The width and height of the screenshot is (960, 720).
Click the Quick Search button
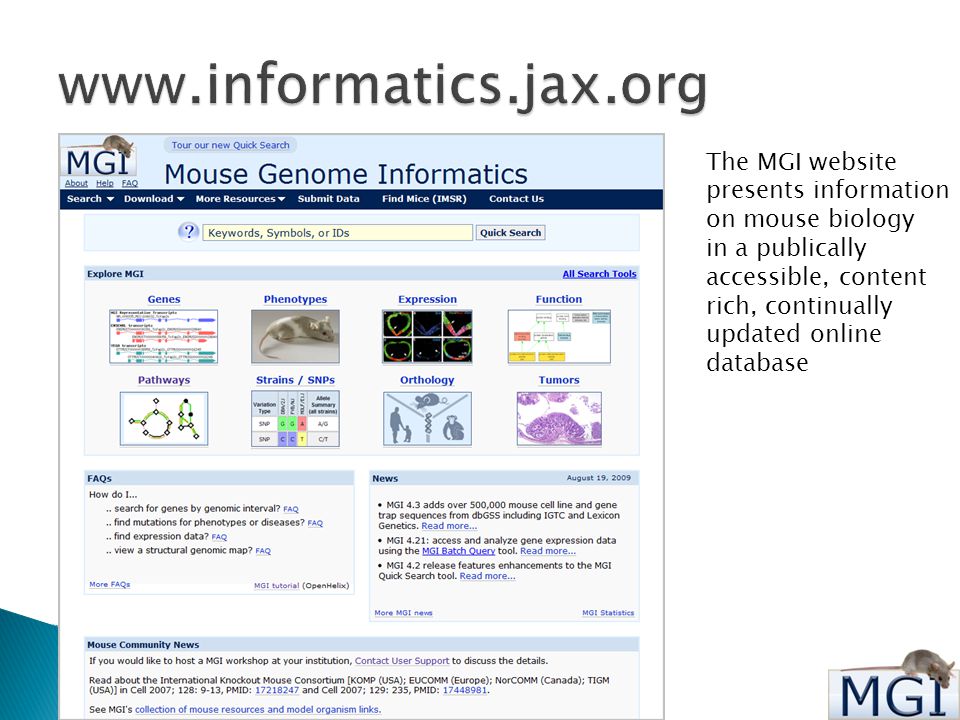tap(511, 233)
